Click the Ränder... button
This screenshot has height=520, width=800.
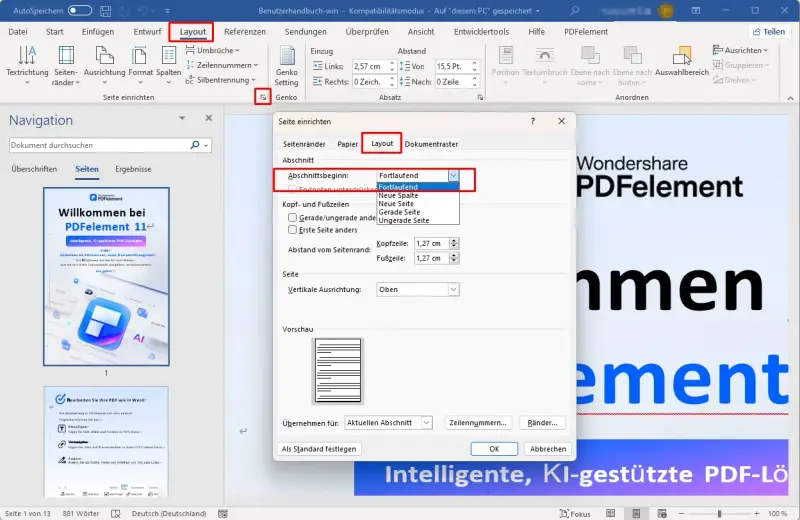click(x=542, y=423)
